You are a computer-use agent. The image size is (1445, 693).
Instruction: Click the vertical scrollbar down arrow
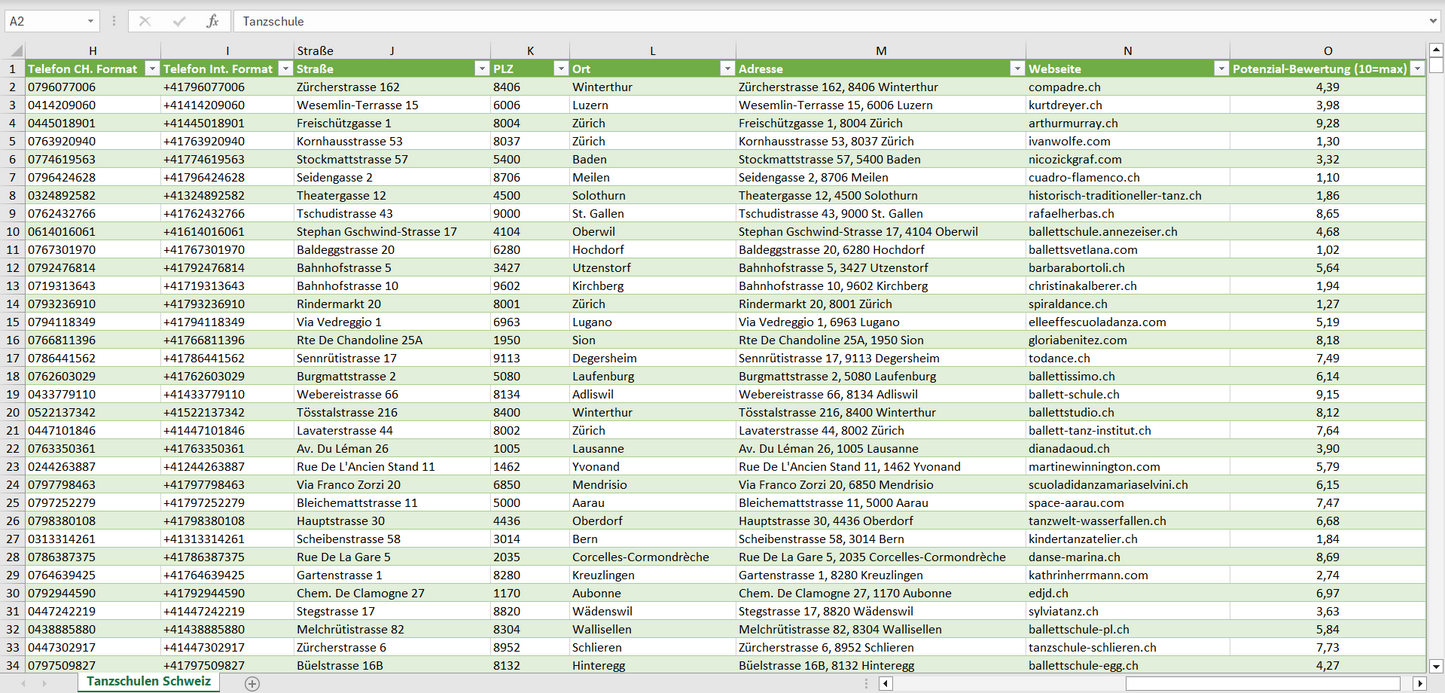tap(1436, 665)
